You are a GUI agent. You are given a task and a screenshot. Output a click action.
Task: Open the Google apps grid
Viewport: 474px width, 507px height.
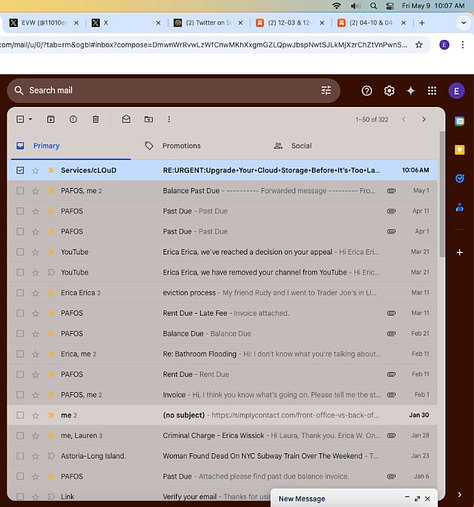(x=432, y=91)
